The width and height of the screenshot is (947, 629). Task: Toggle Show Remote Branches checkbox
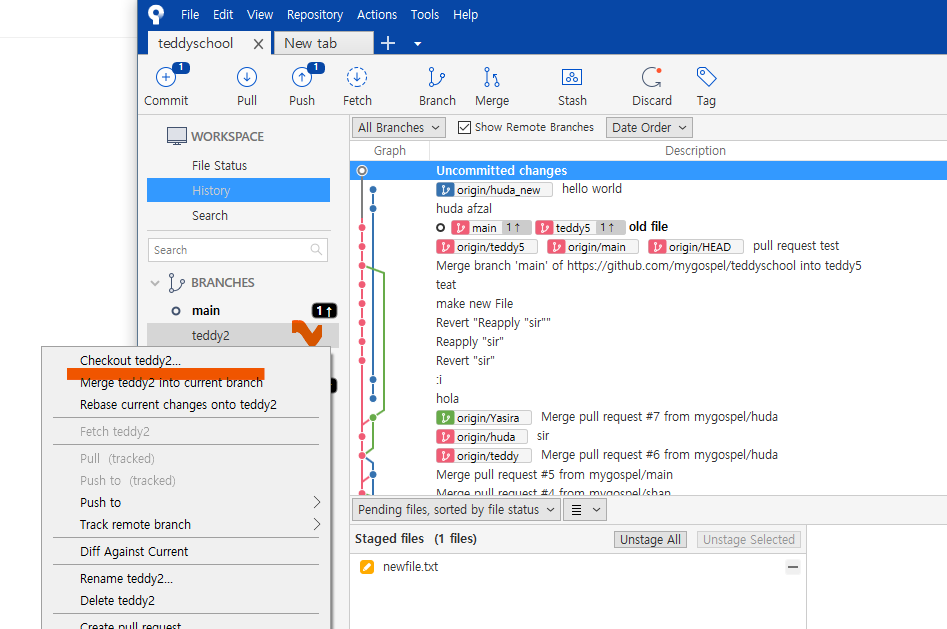pos(464,127)
